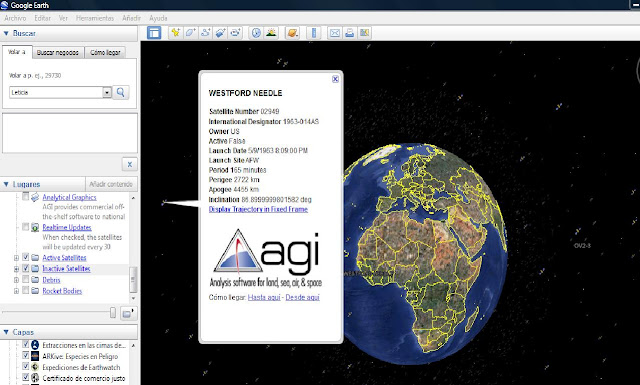The image size is (640, 385).
Task: Select the add image overlay tool
Action: (220, 33)
